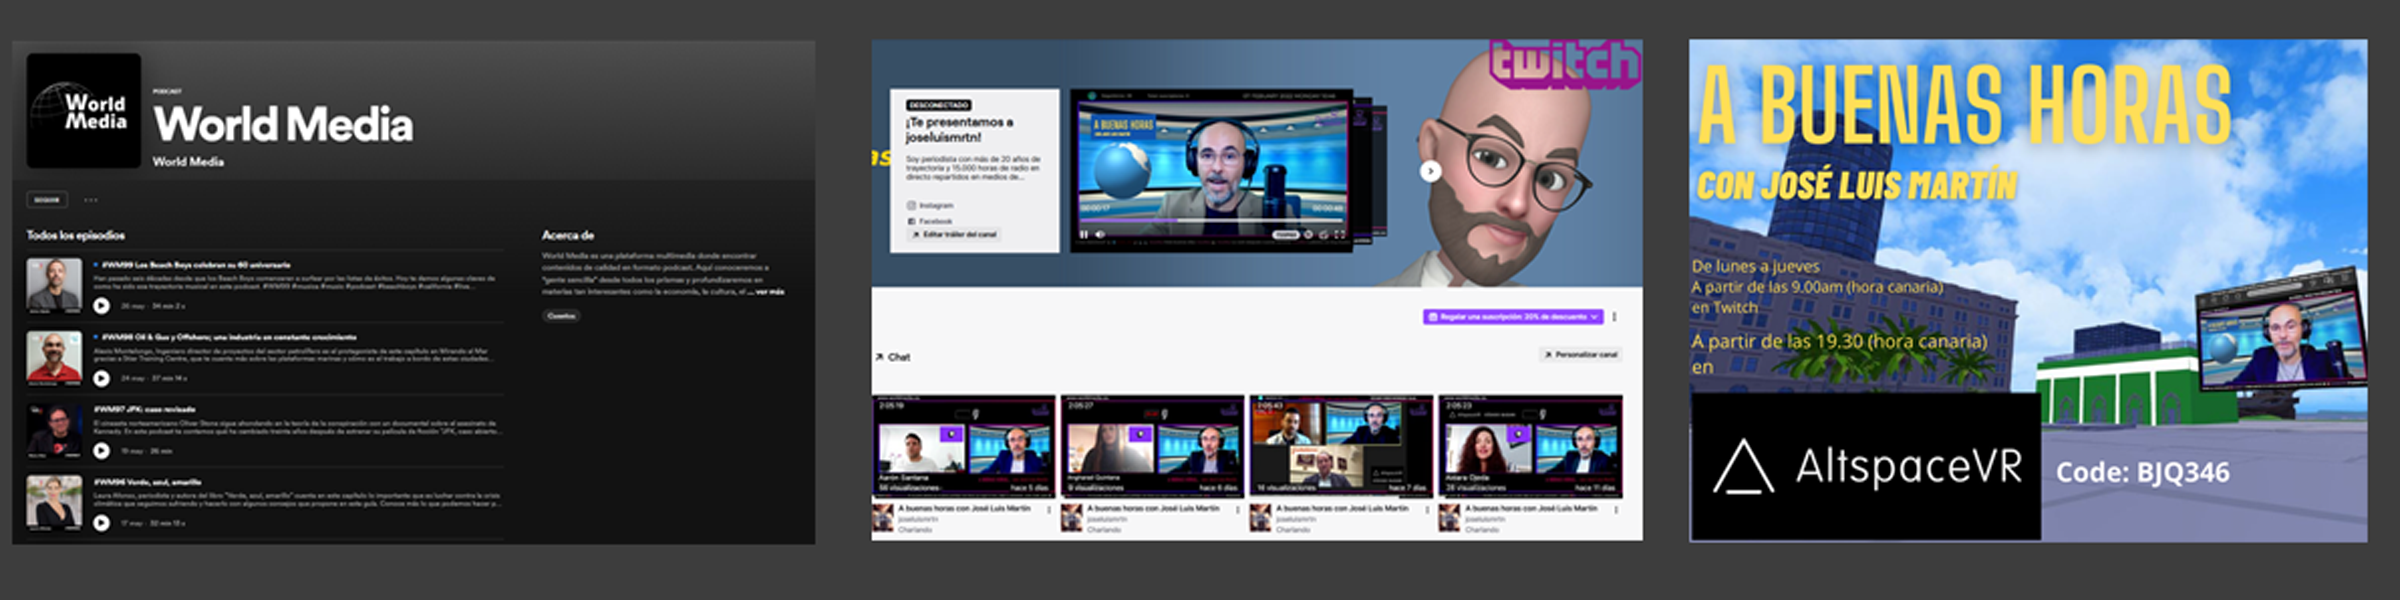Click the channel avatar under the second Twitch video

point(1071,518)
